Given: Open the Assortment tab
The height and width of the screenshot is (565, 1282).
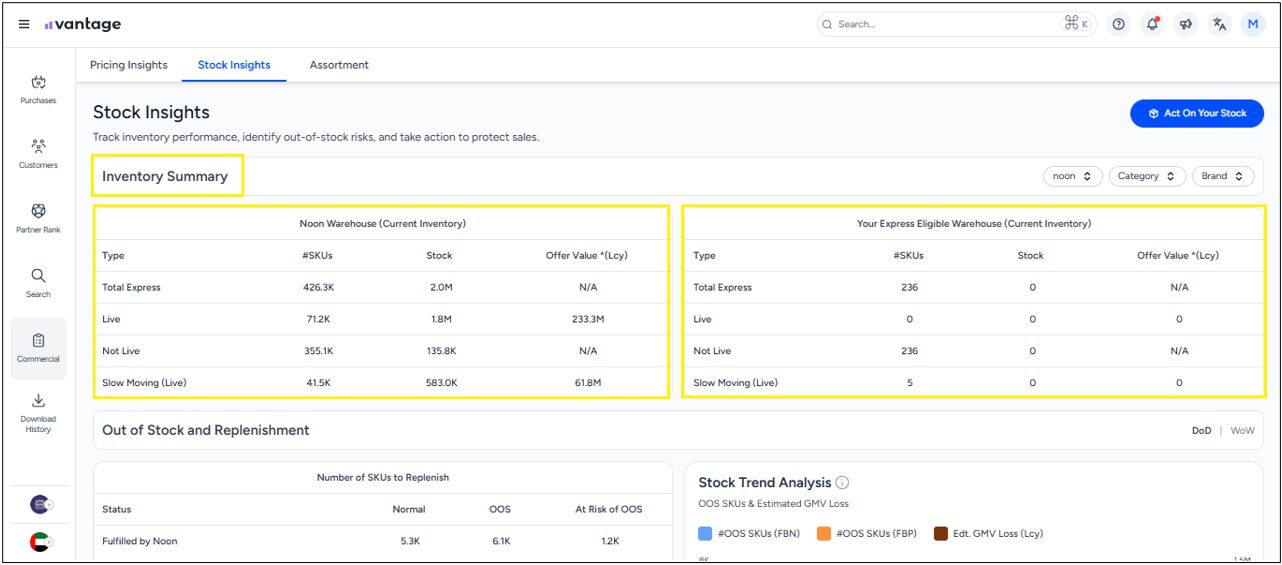Looking at the screenshot, I should tap(339, 65).
